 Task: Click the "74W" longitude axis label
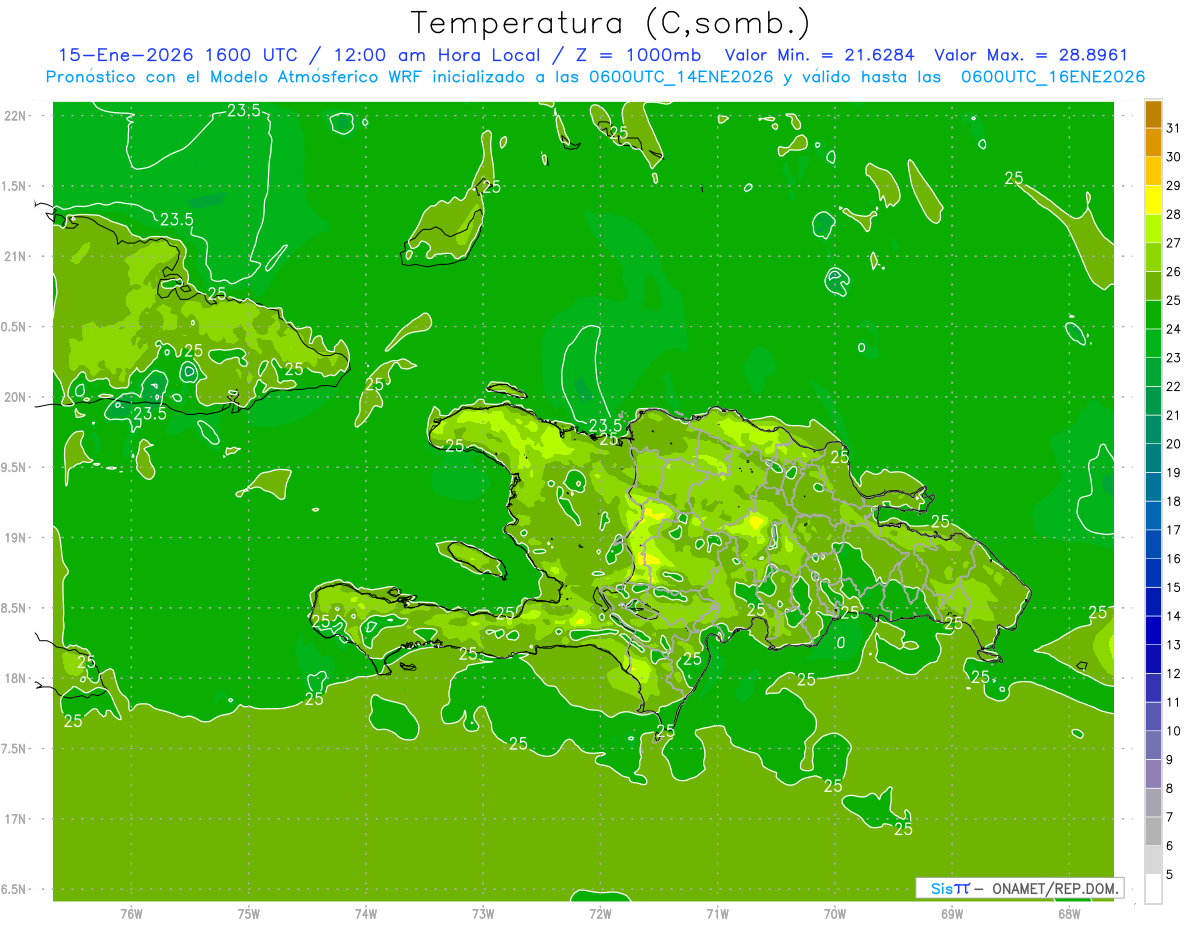pos(366,914)
